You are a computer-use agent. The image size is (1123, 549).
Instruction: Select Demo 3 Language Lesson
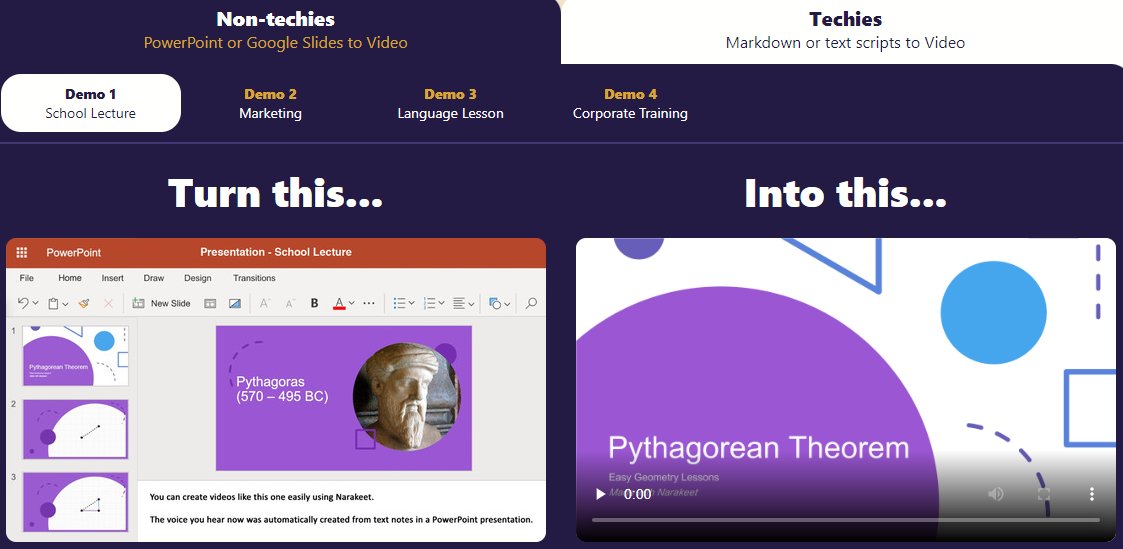[x=450, y=103]
